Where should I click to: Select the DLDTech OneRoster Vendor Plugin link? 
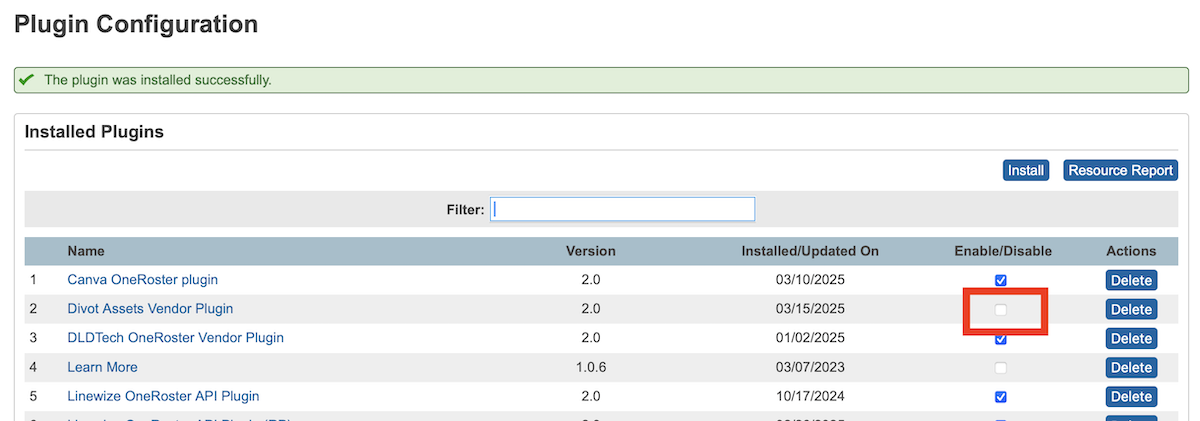tap(175, 338)
